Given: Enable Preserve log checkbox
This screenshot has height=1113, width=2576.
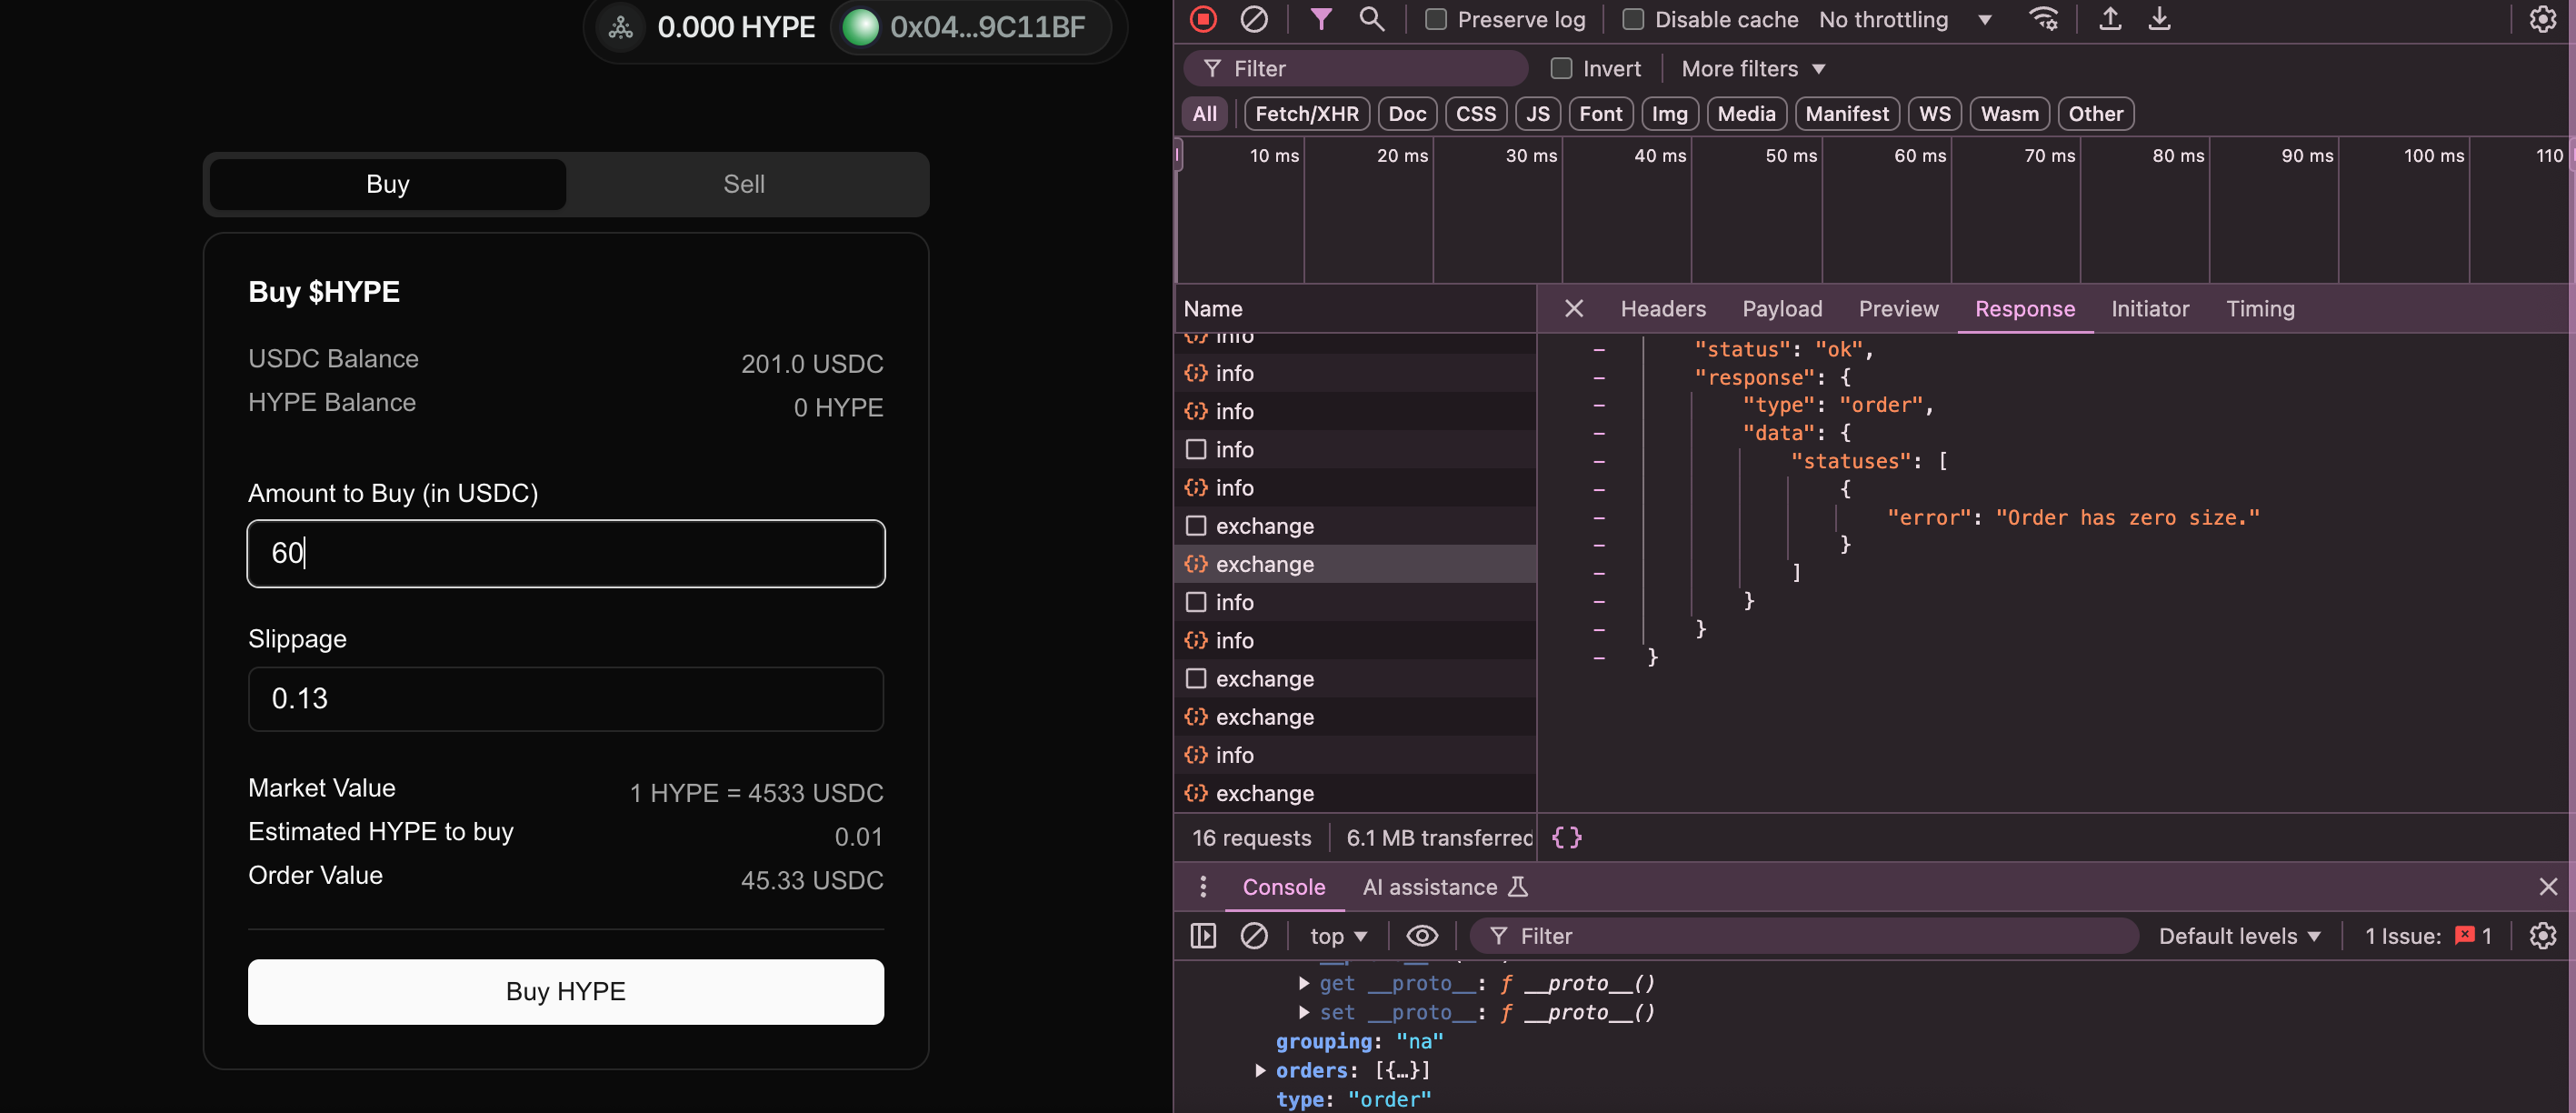Looking at the screenshot, I should (x=1436, y=19).
